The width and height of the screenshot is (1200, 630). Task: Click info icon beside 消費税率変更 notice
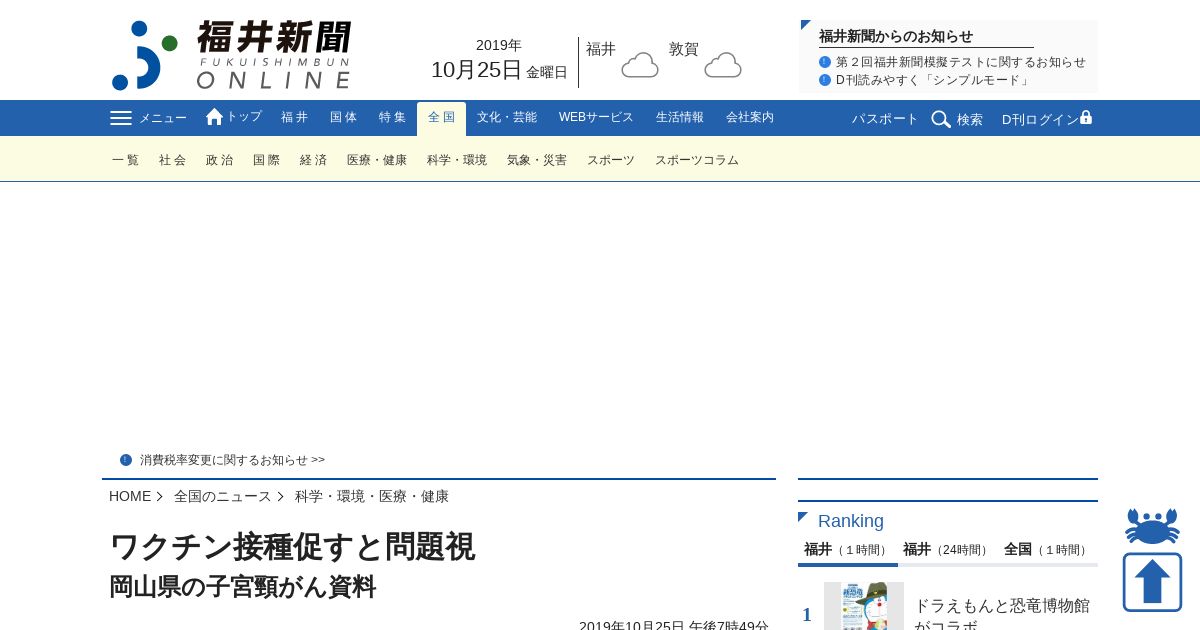coord(126,460)
